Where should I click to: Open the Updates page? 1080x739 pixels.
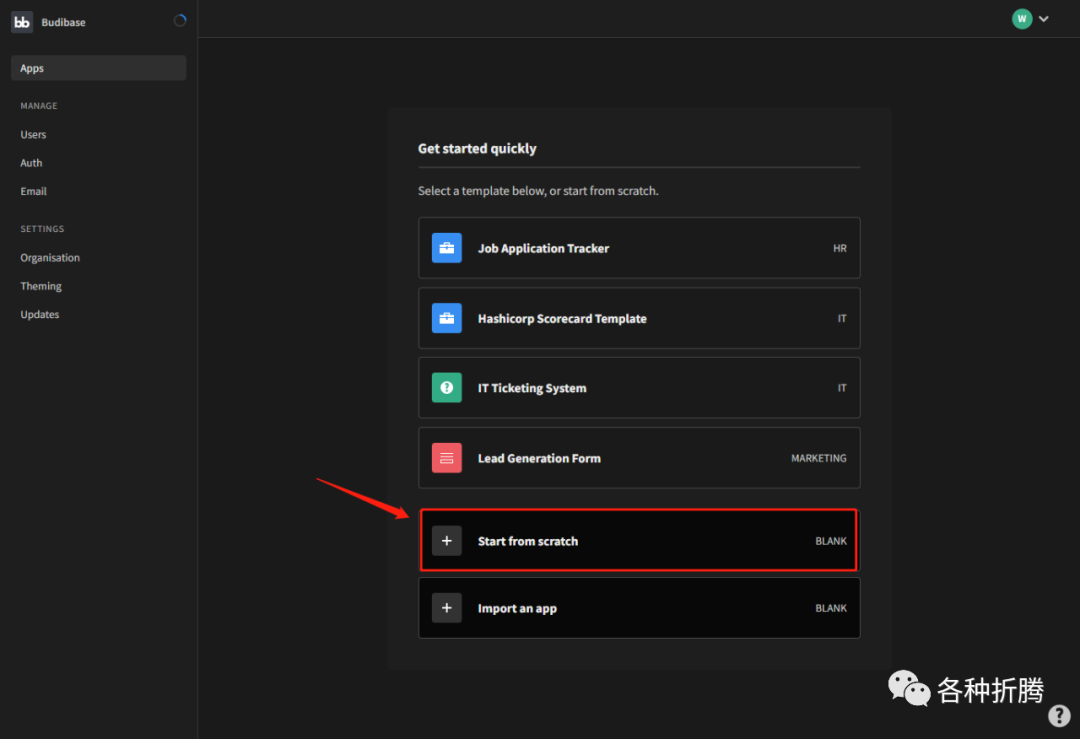(x=40, y=314)
